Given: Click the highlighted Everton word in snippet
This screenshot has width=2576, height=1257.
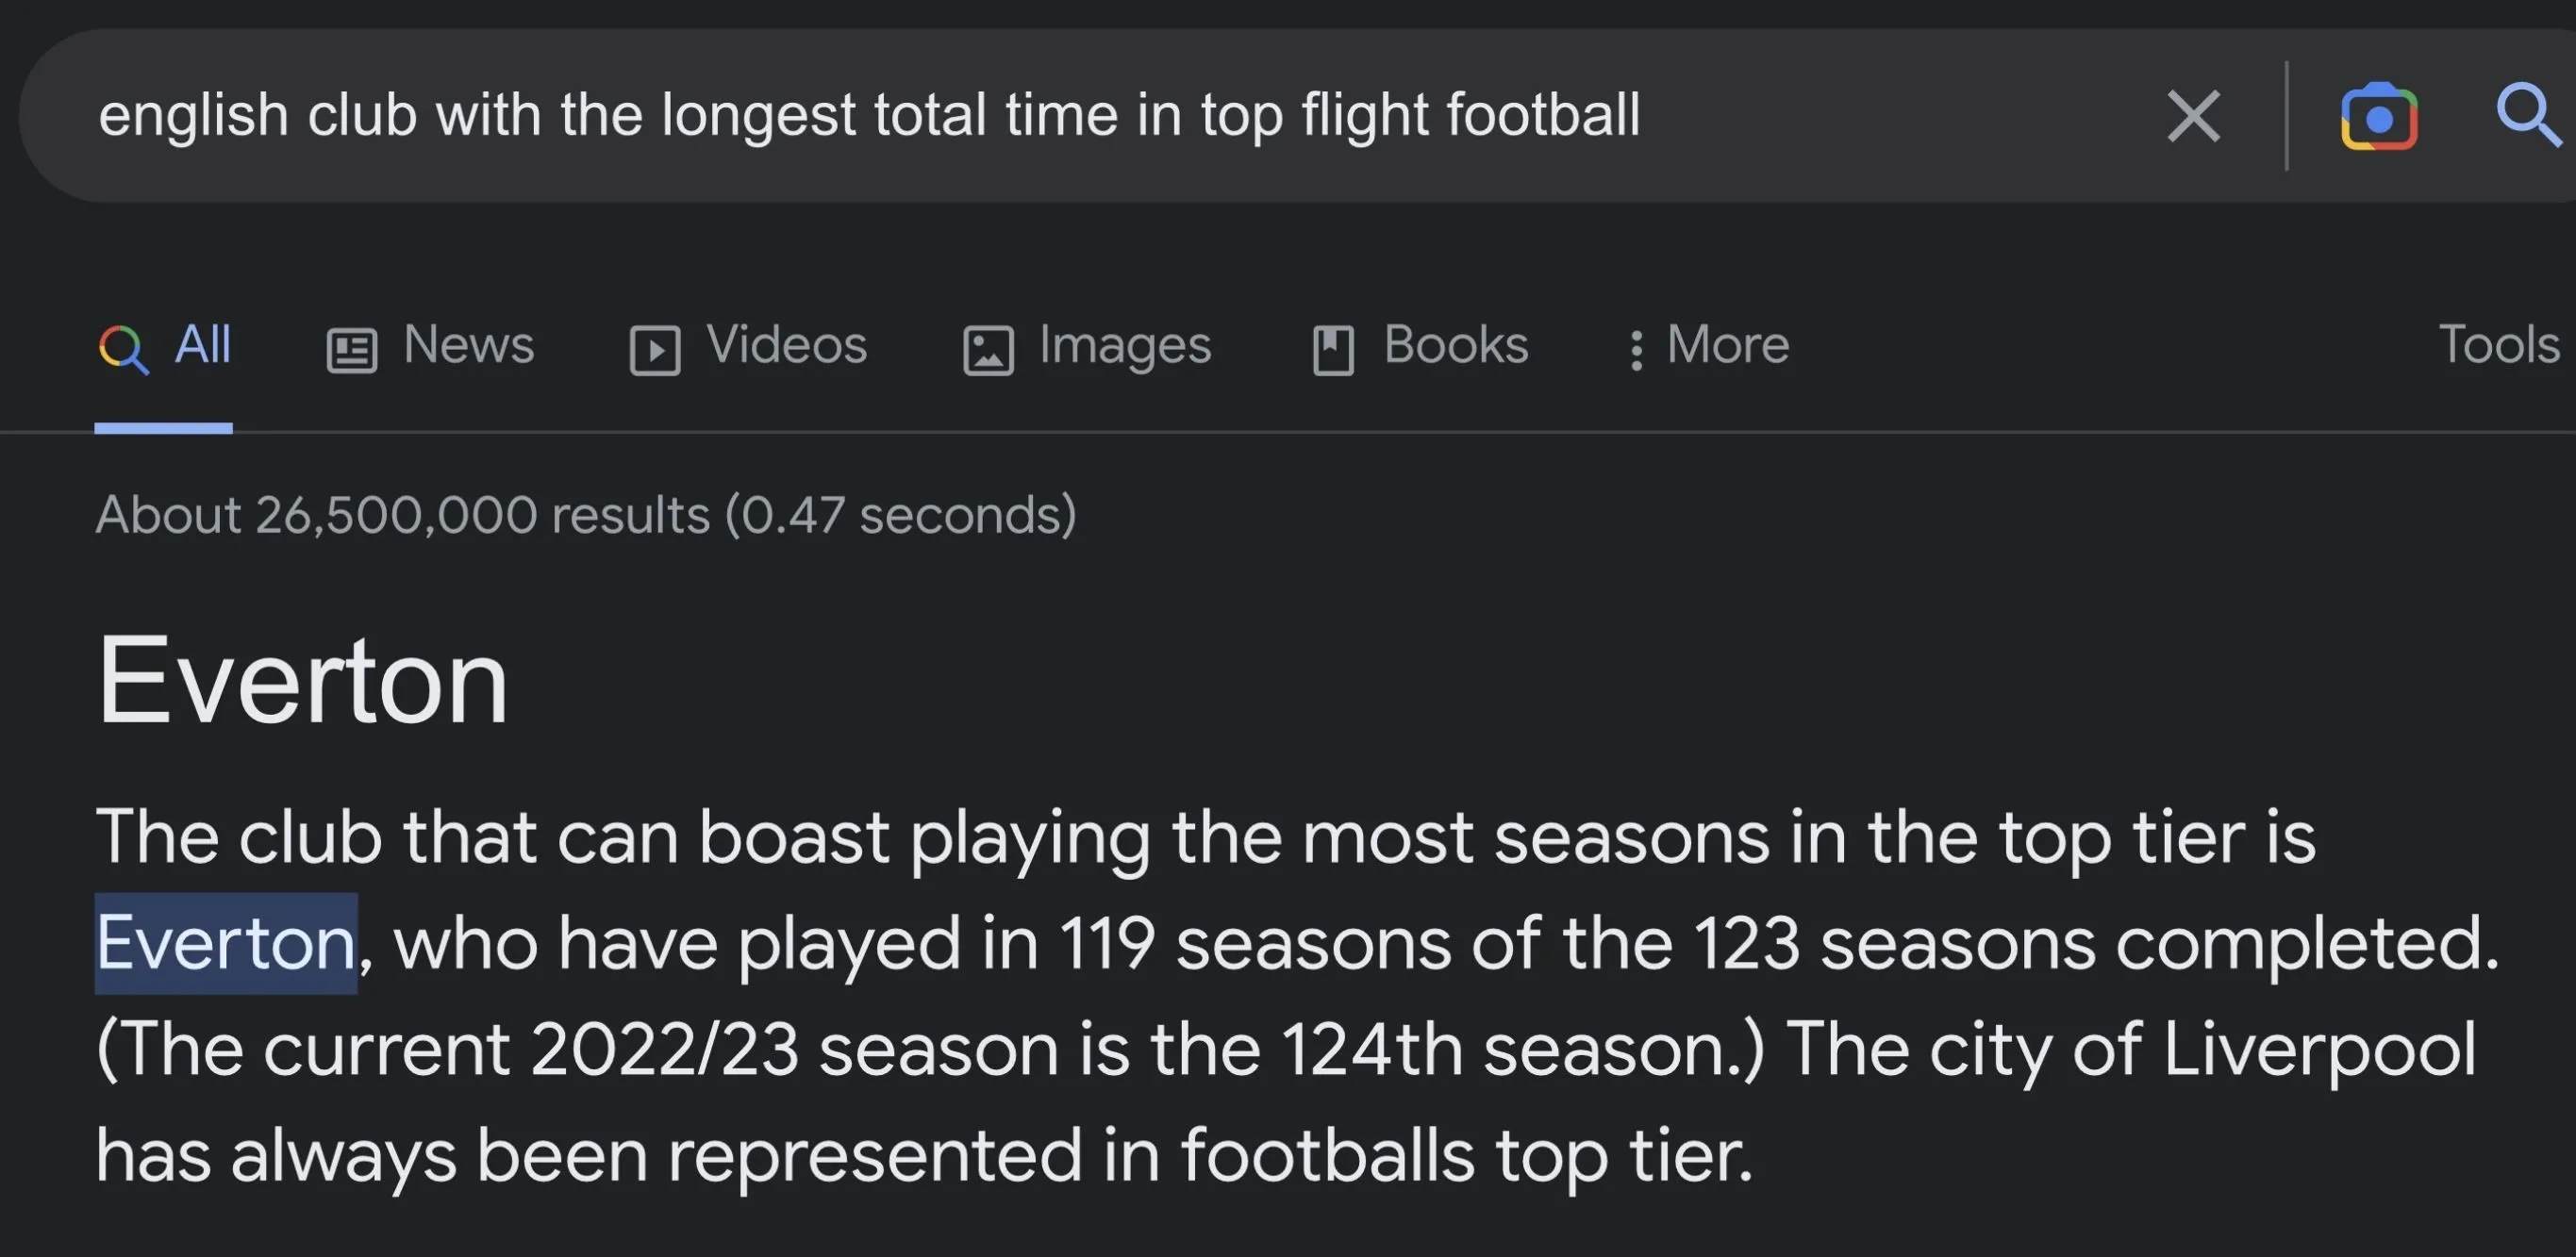Looking at the screenshot, I should (226, 943).
